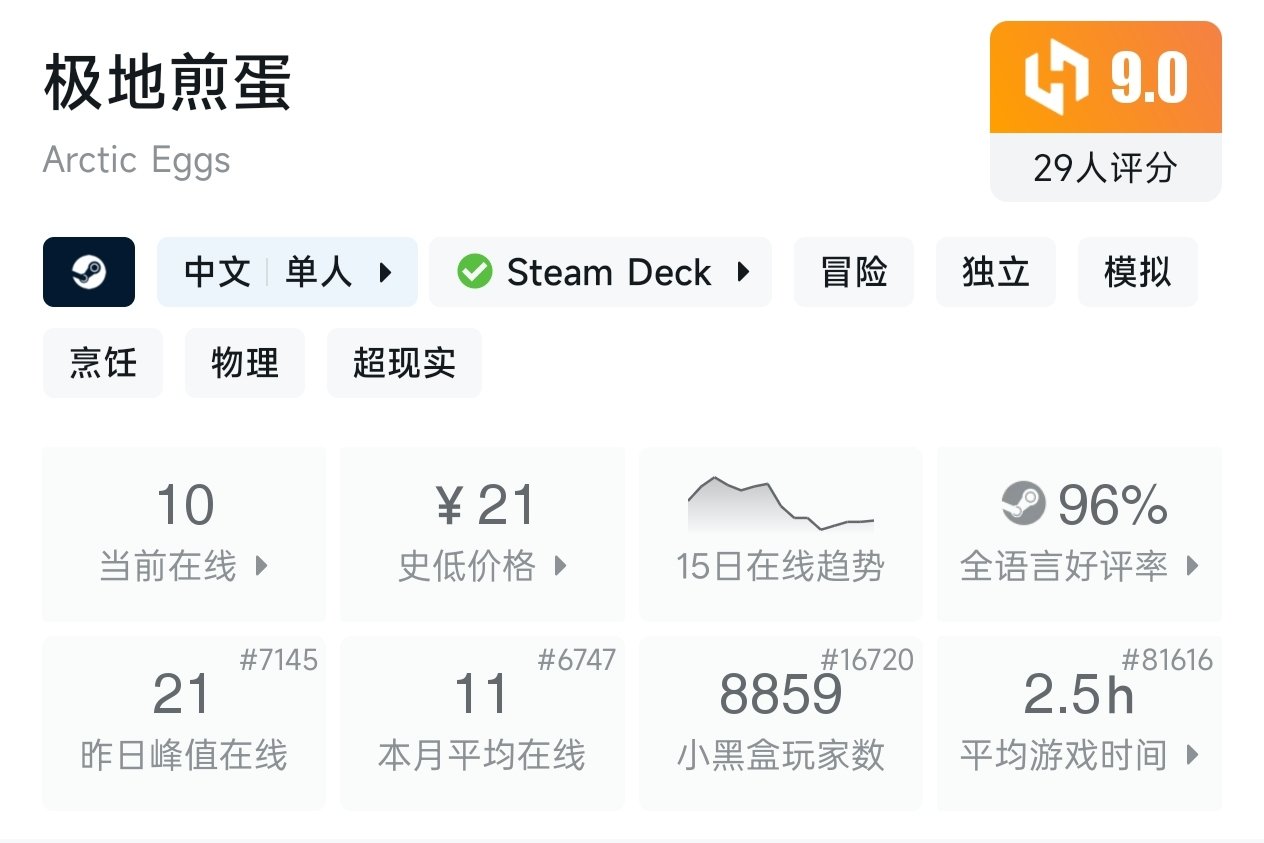Screen dimensions: 1264x843
Task: Select the 模拟 genre tag
Action: (1137, 272)
